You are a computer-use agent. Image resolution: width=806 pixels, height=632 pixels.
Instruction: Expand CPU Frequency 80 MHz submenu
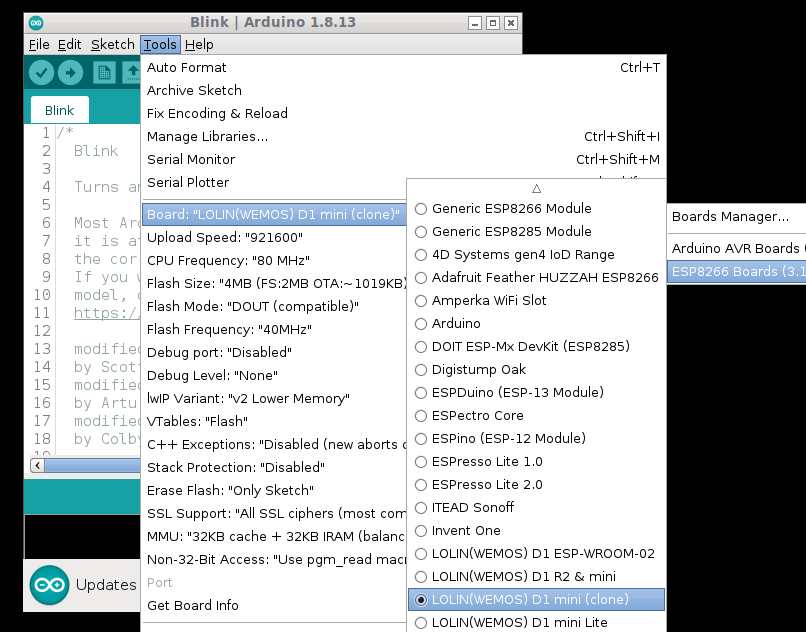coord(274,261)
